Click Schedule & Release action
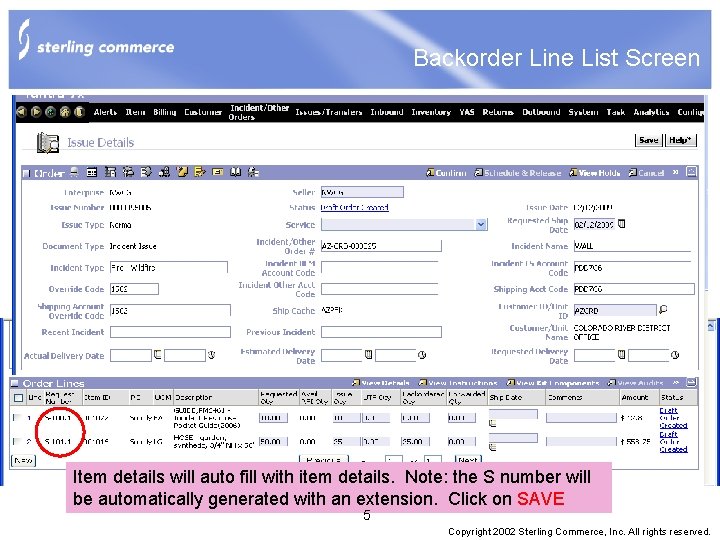 click(x=518, y=173)
